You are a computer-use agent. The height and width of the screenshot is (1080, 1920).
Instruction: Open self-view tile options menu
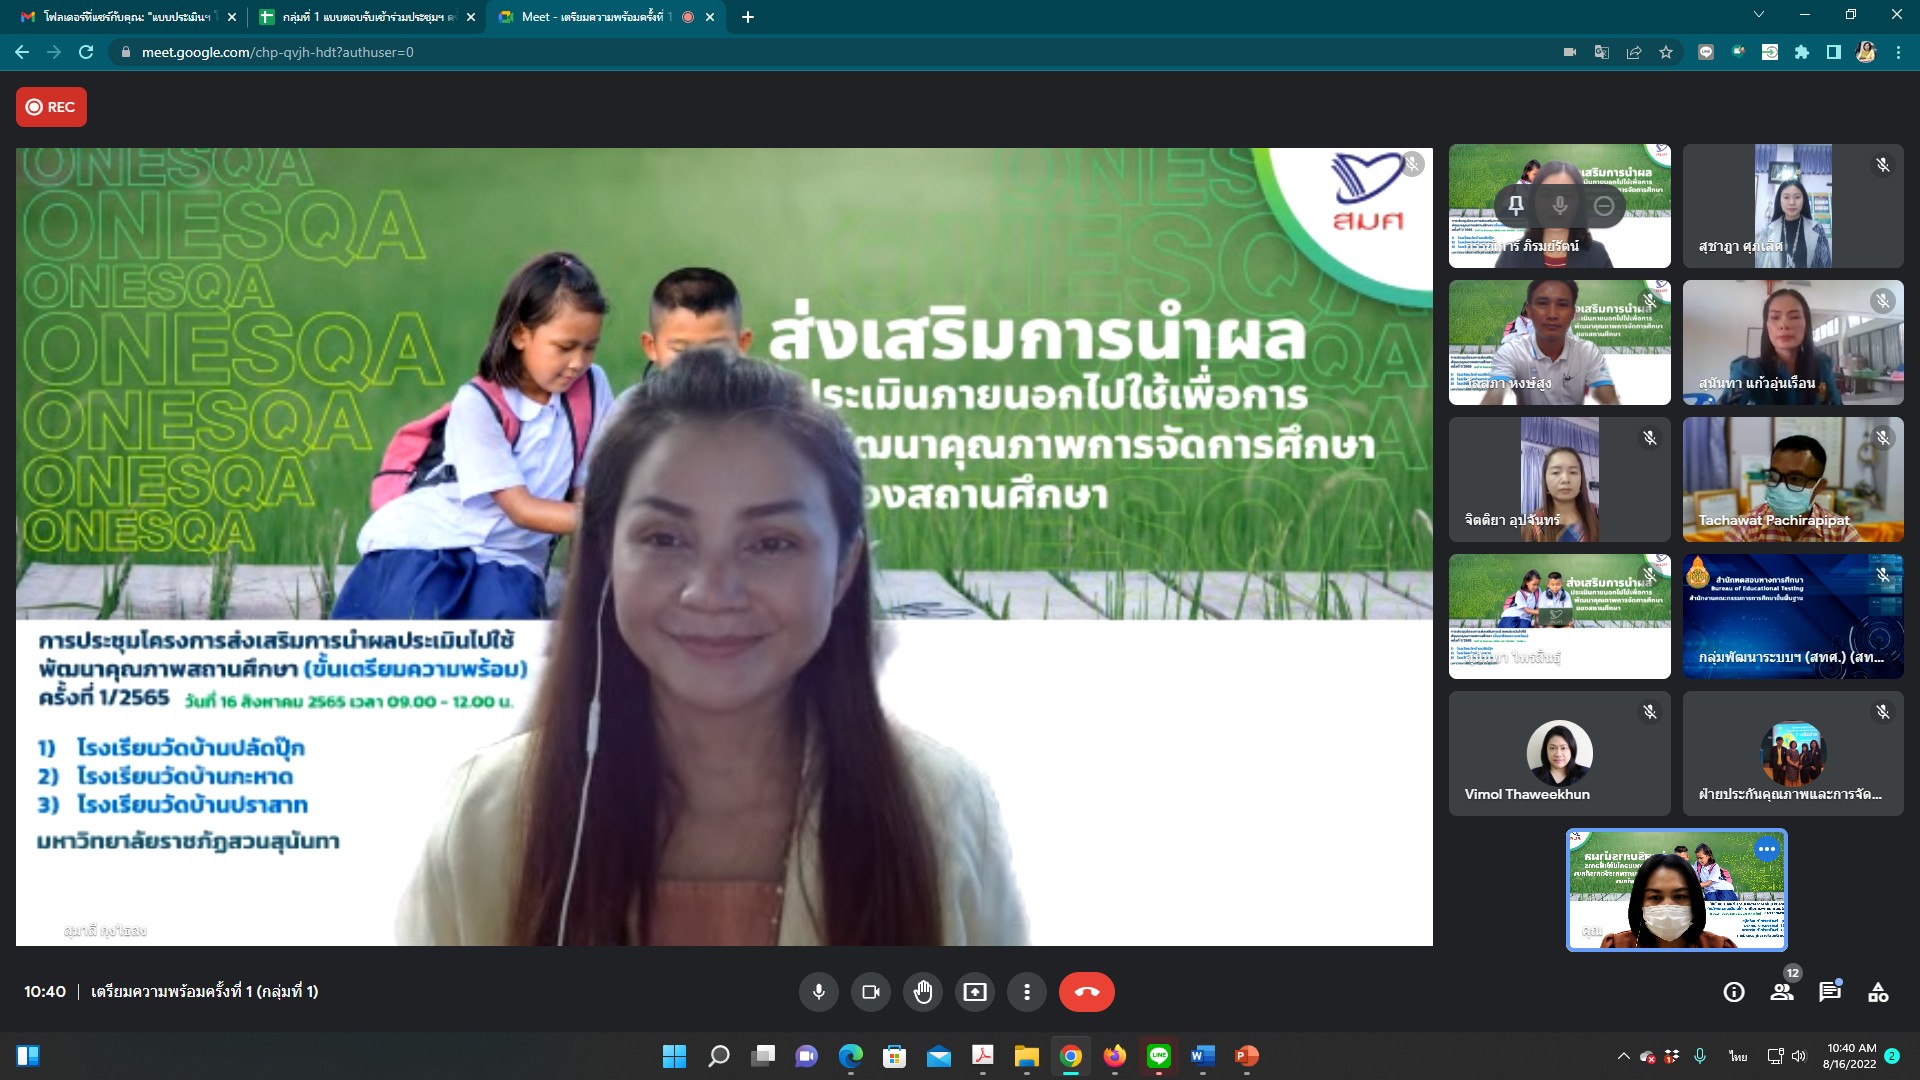(x=1767, y=849)
